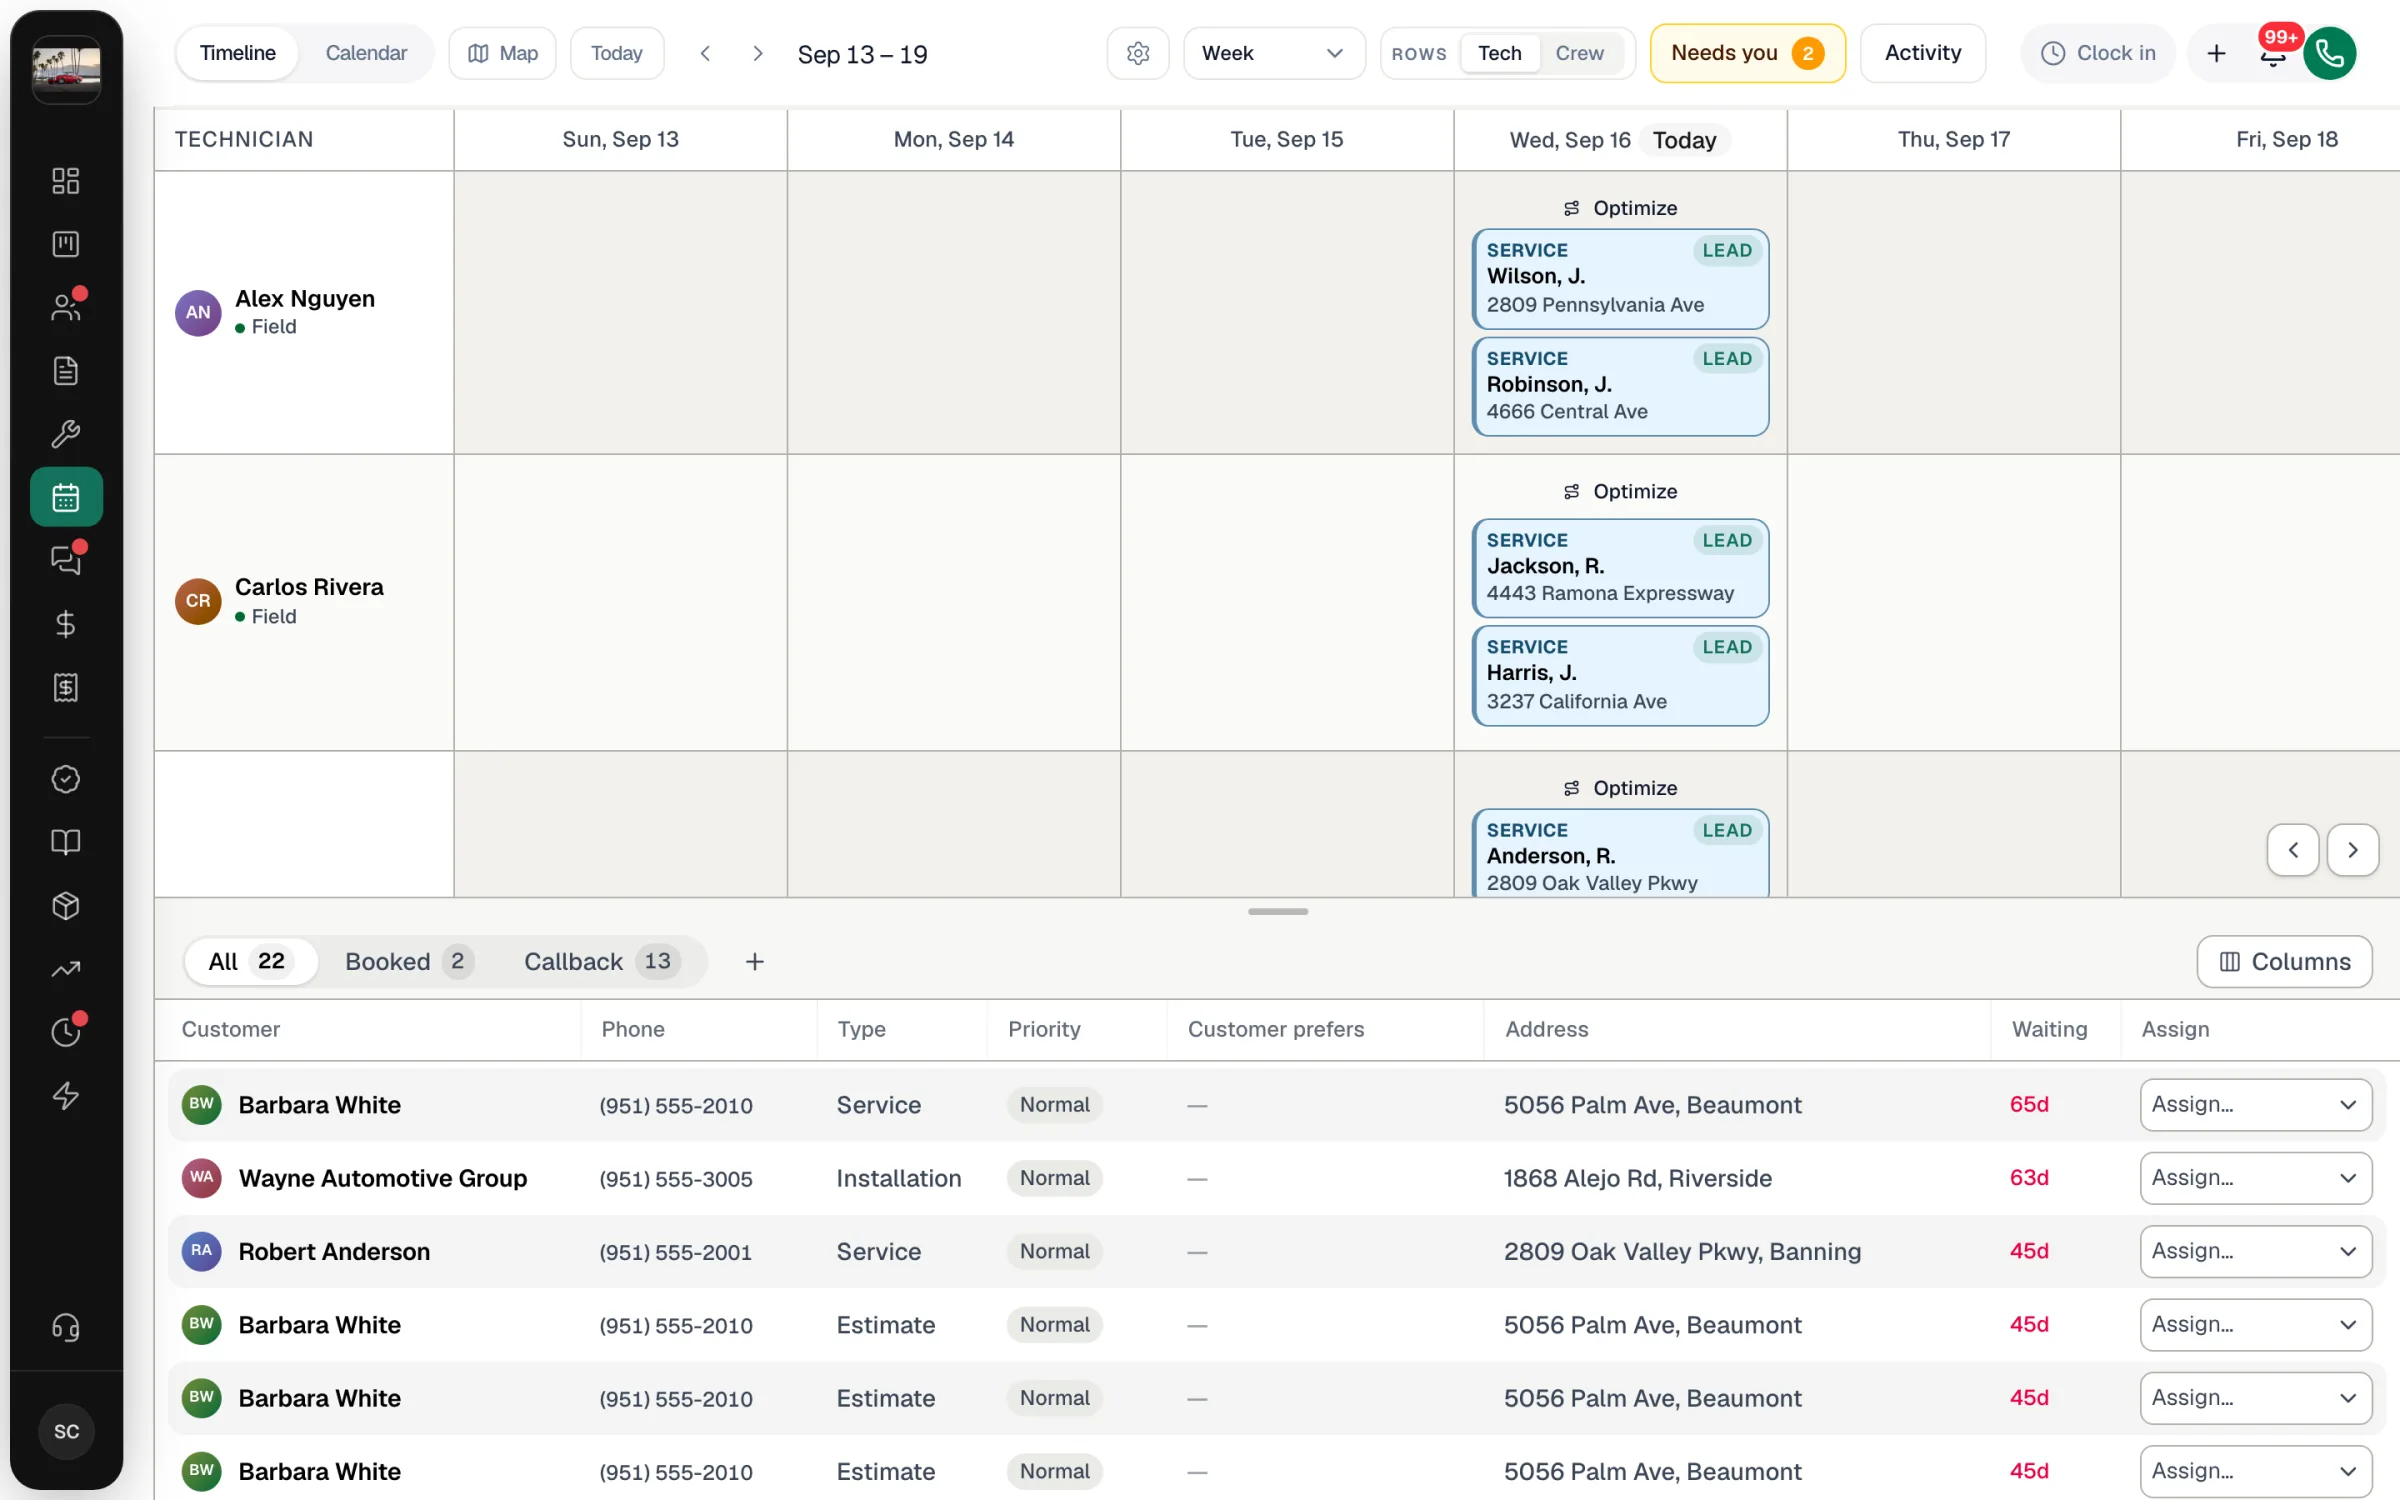
Task: Go to the previous week arrow
Action: pyautogui.click(x=705, y=53)
